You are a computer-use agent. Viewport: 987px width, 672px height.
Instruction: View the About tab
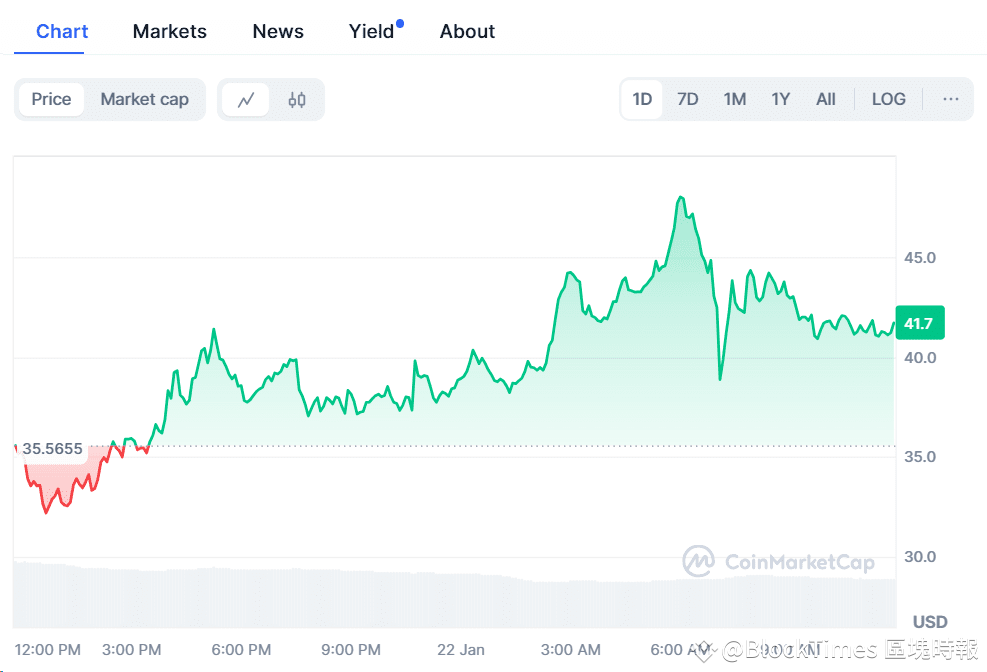click(x=467, y=31)
